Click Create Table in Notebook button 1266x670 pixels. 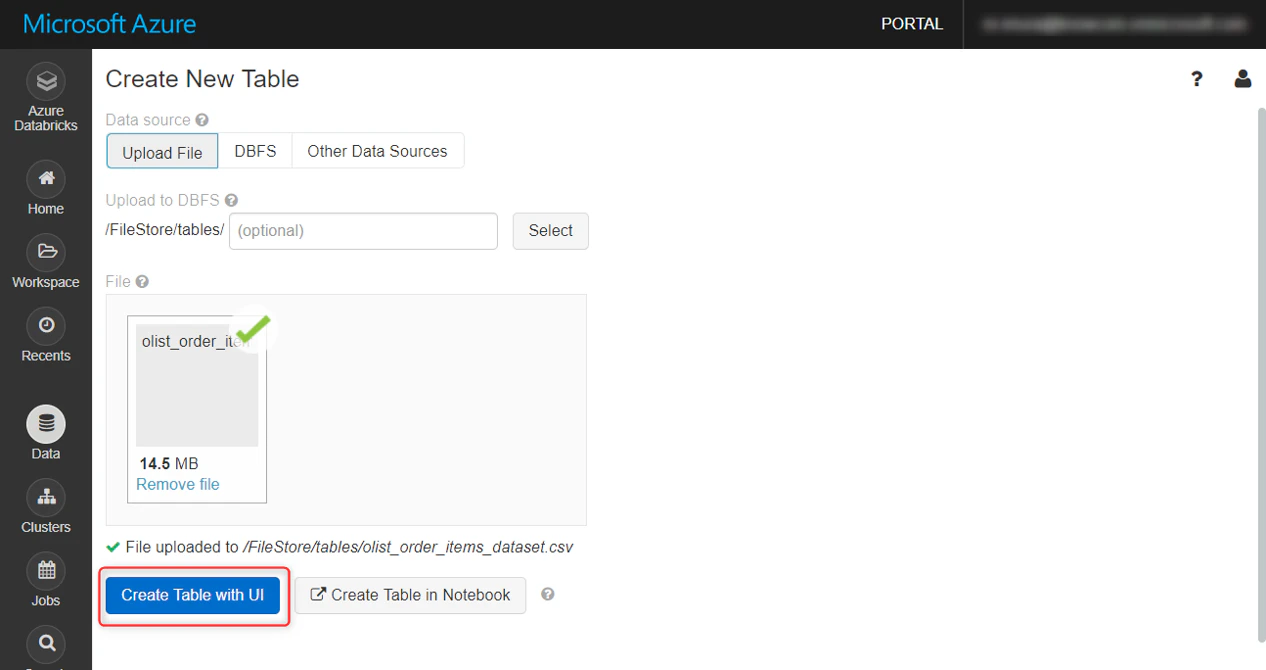coord(410,595)
